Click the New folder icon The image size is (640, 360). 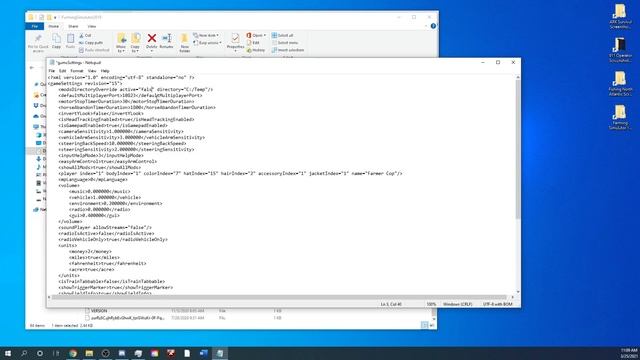tap(184, 43)
